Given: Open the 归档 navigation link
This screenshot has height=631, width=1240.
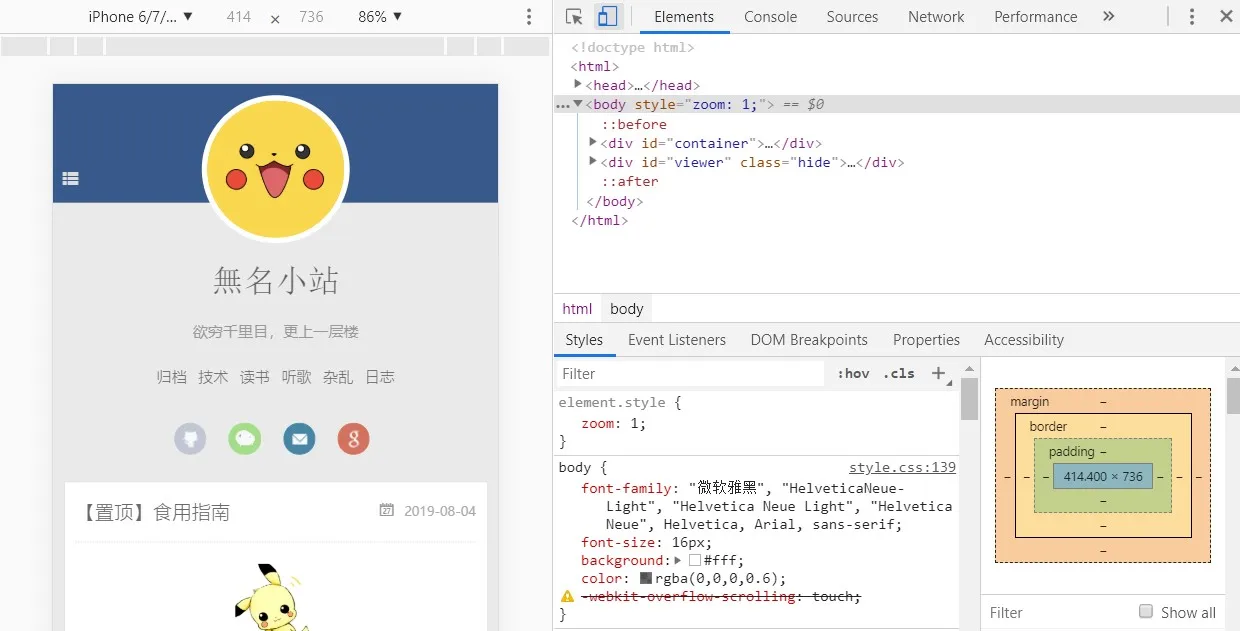Looking at the screenshot, I should pyautogui.click(x=171, y=377).
